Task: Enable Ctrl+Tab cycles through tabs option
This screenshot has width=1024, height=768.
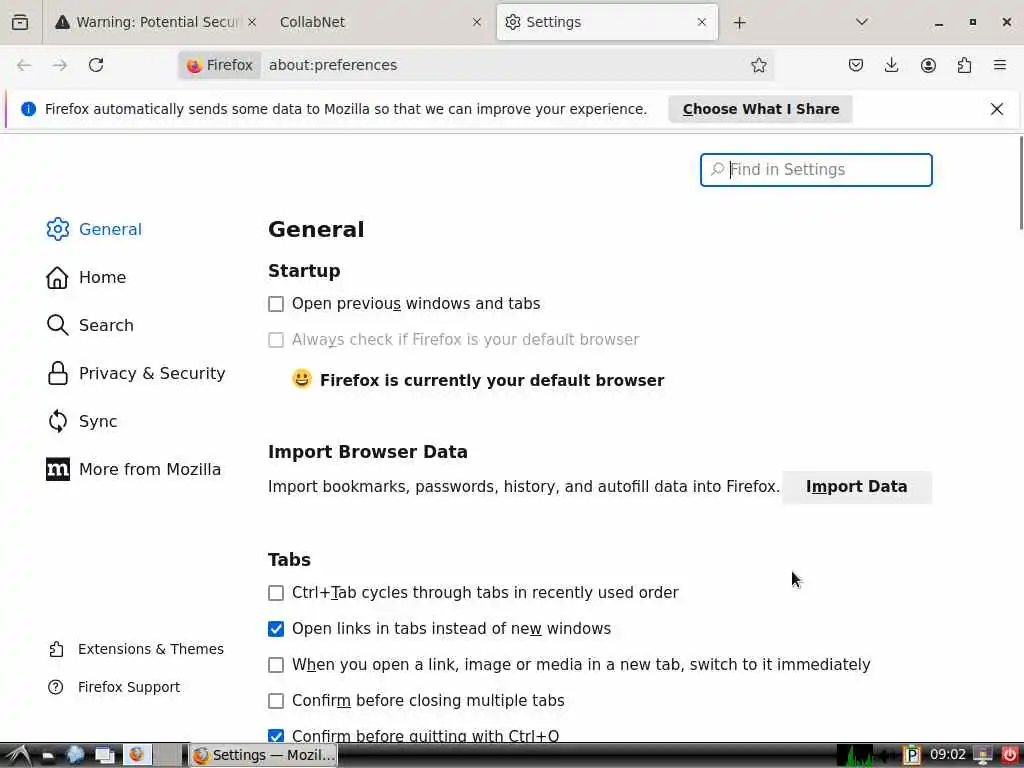Action: (276, 592)
